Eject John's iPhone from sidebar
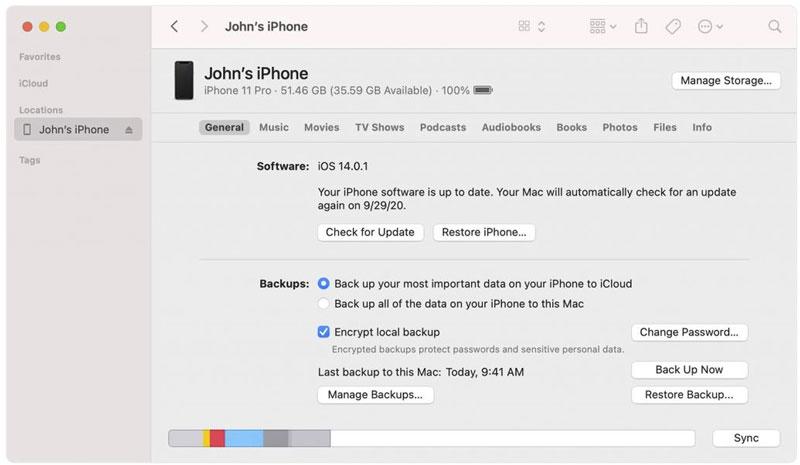The image size is (800, 465). click(129, 130)
